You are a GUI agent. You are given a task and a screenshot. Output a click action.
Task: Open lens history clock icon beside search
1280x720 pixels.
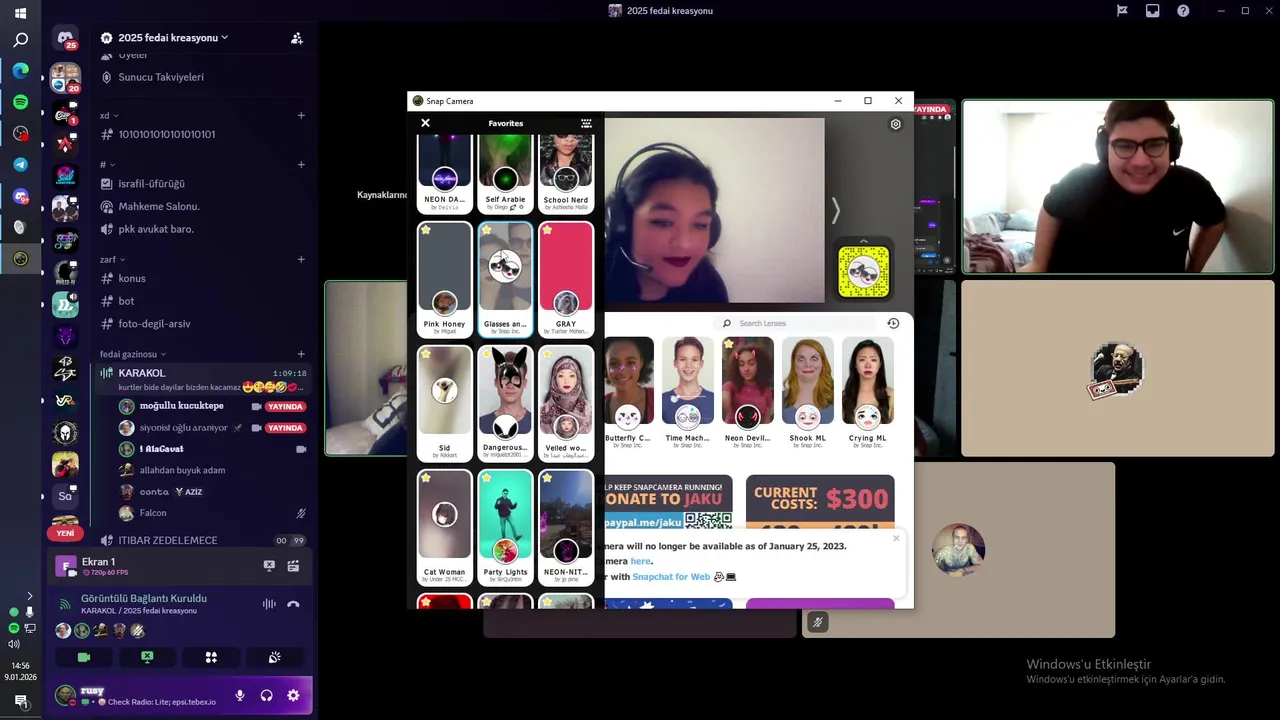(893, 323)
